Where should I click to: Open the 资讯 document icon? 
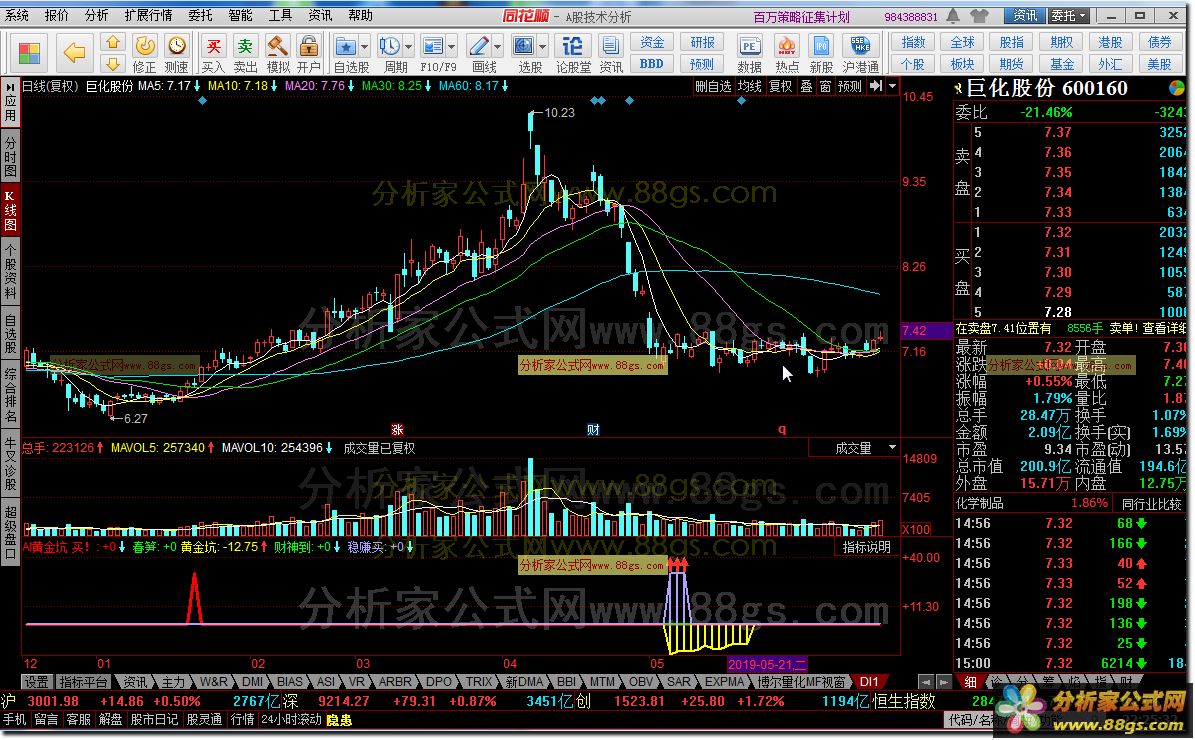point(610,46)
